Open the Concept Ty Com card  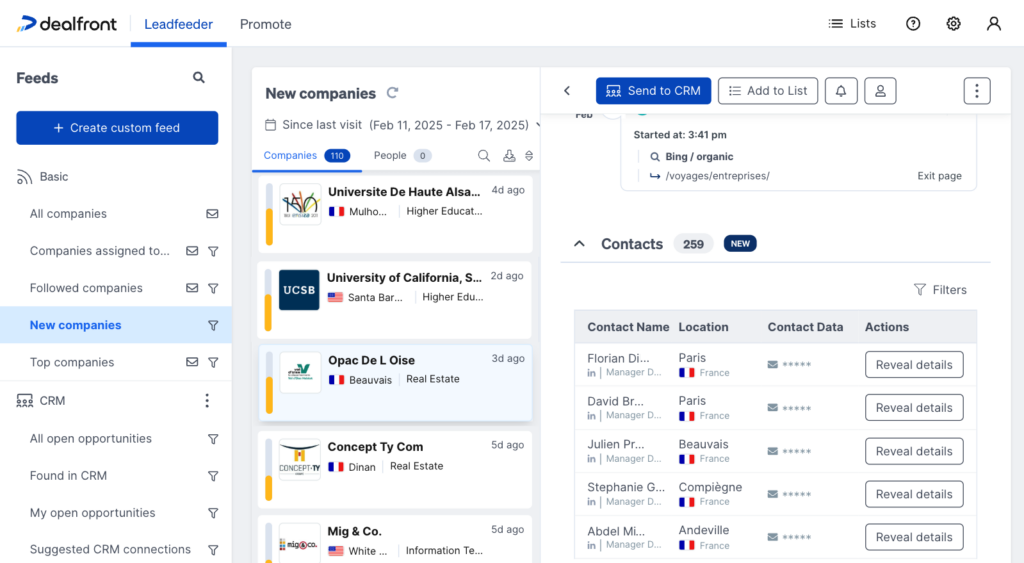click(395, 469)
